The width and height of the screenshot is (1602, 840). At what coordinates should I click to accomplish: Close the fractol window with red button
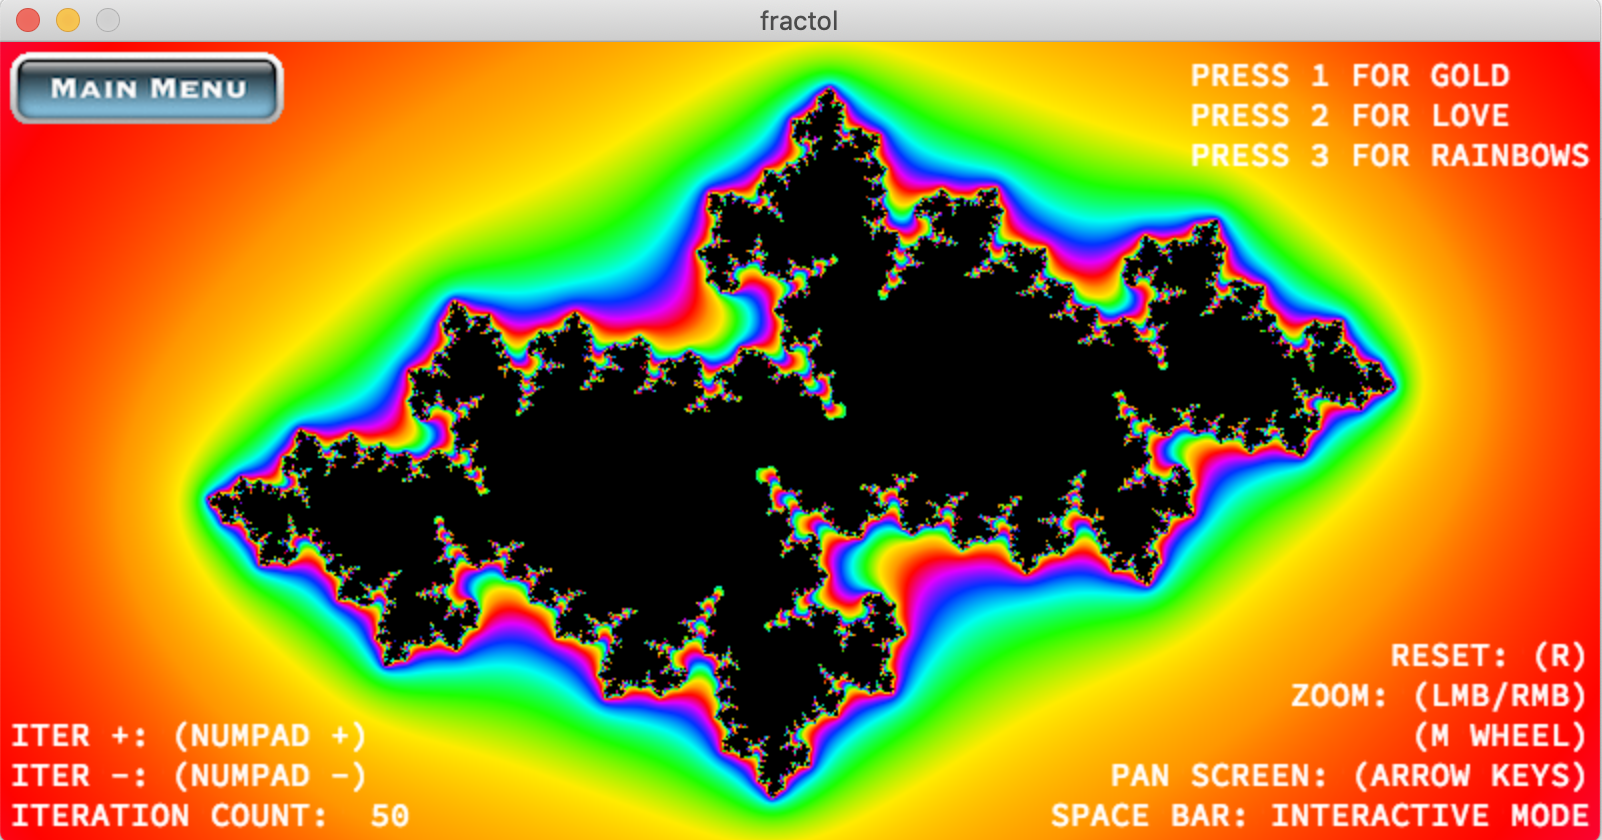coord(28,20)
